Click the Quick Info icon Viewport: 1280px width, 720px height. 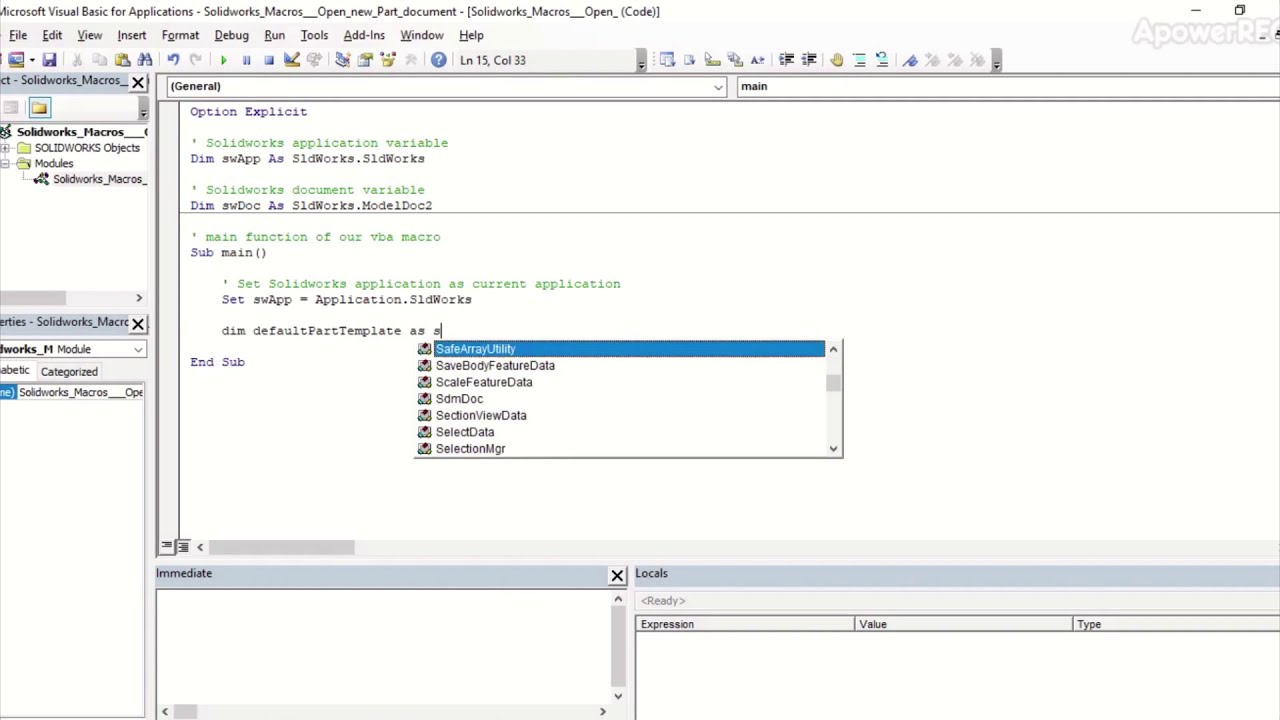pyautogui.click(x=712, y=60)
